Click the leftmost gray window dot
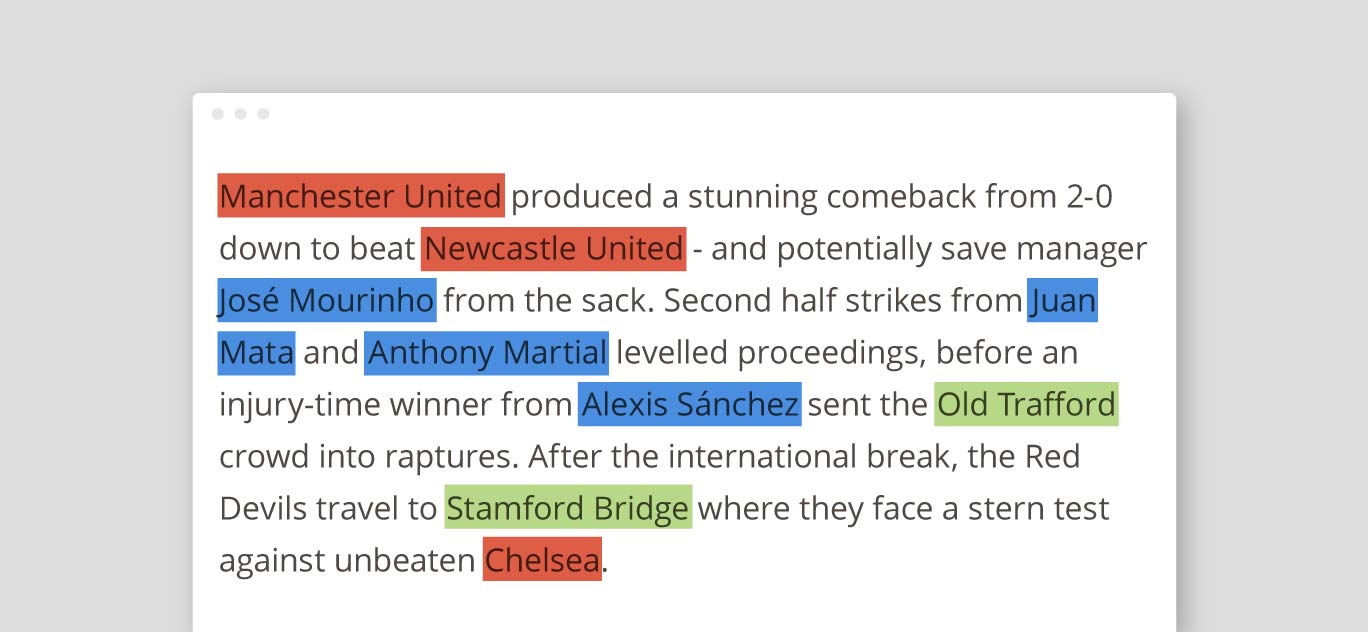The height and width of the screenshot is (632, 1368). [x=218, y=114]
